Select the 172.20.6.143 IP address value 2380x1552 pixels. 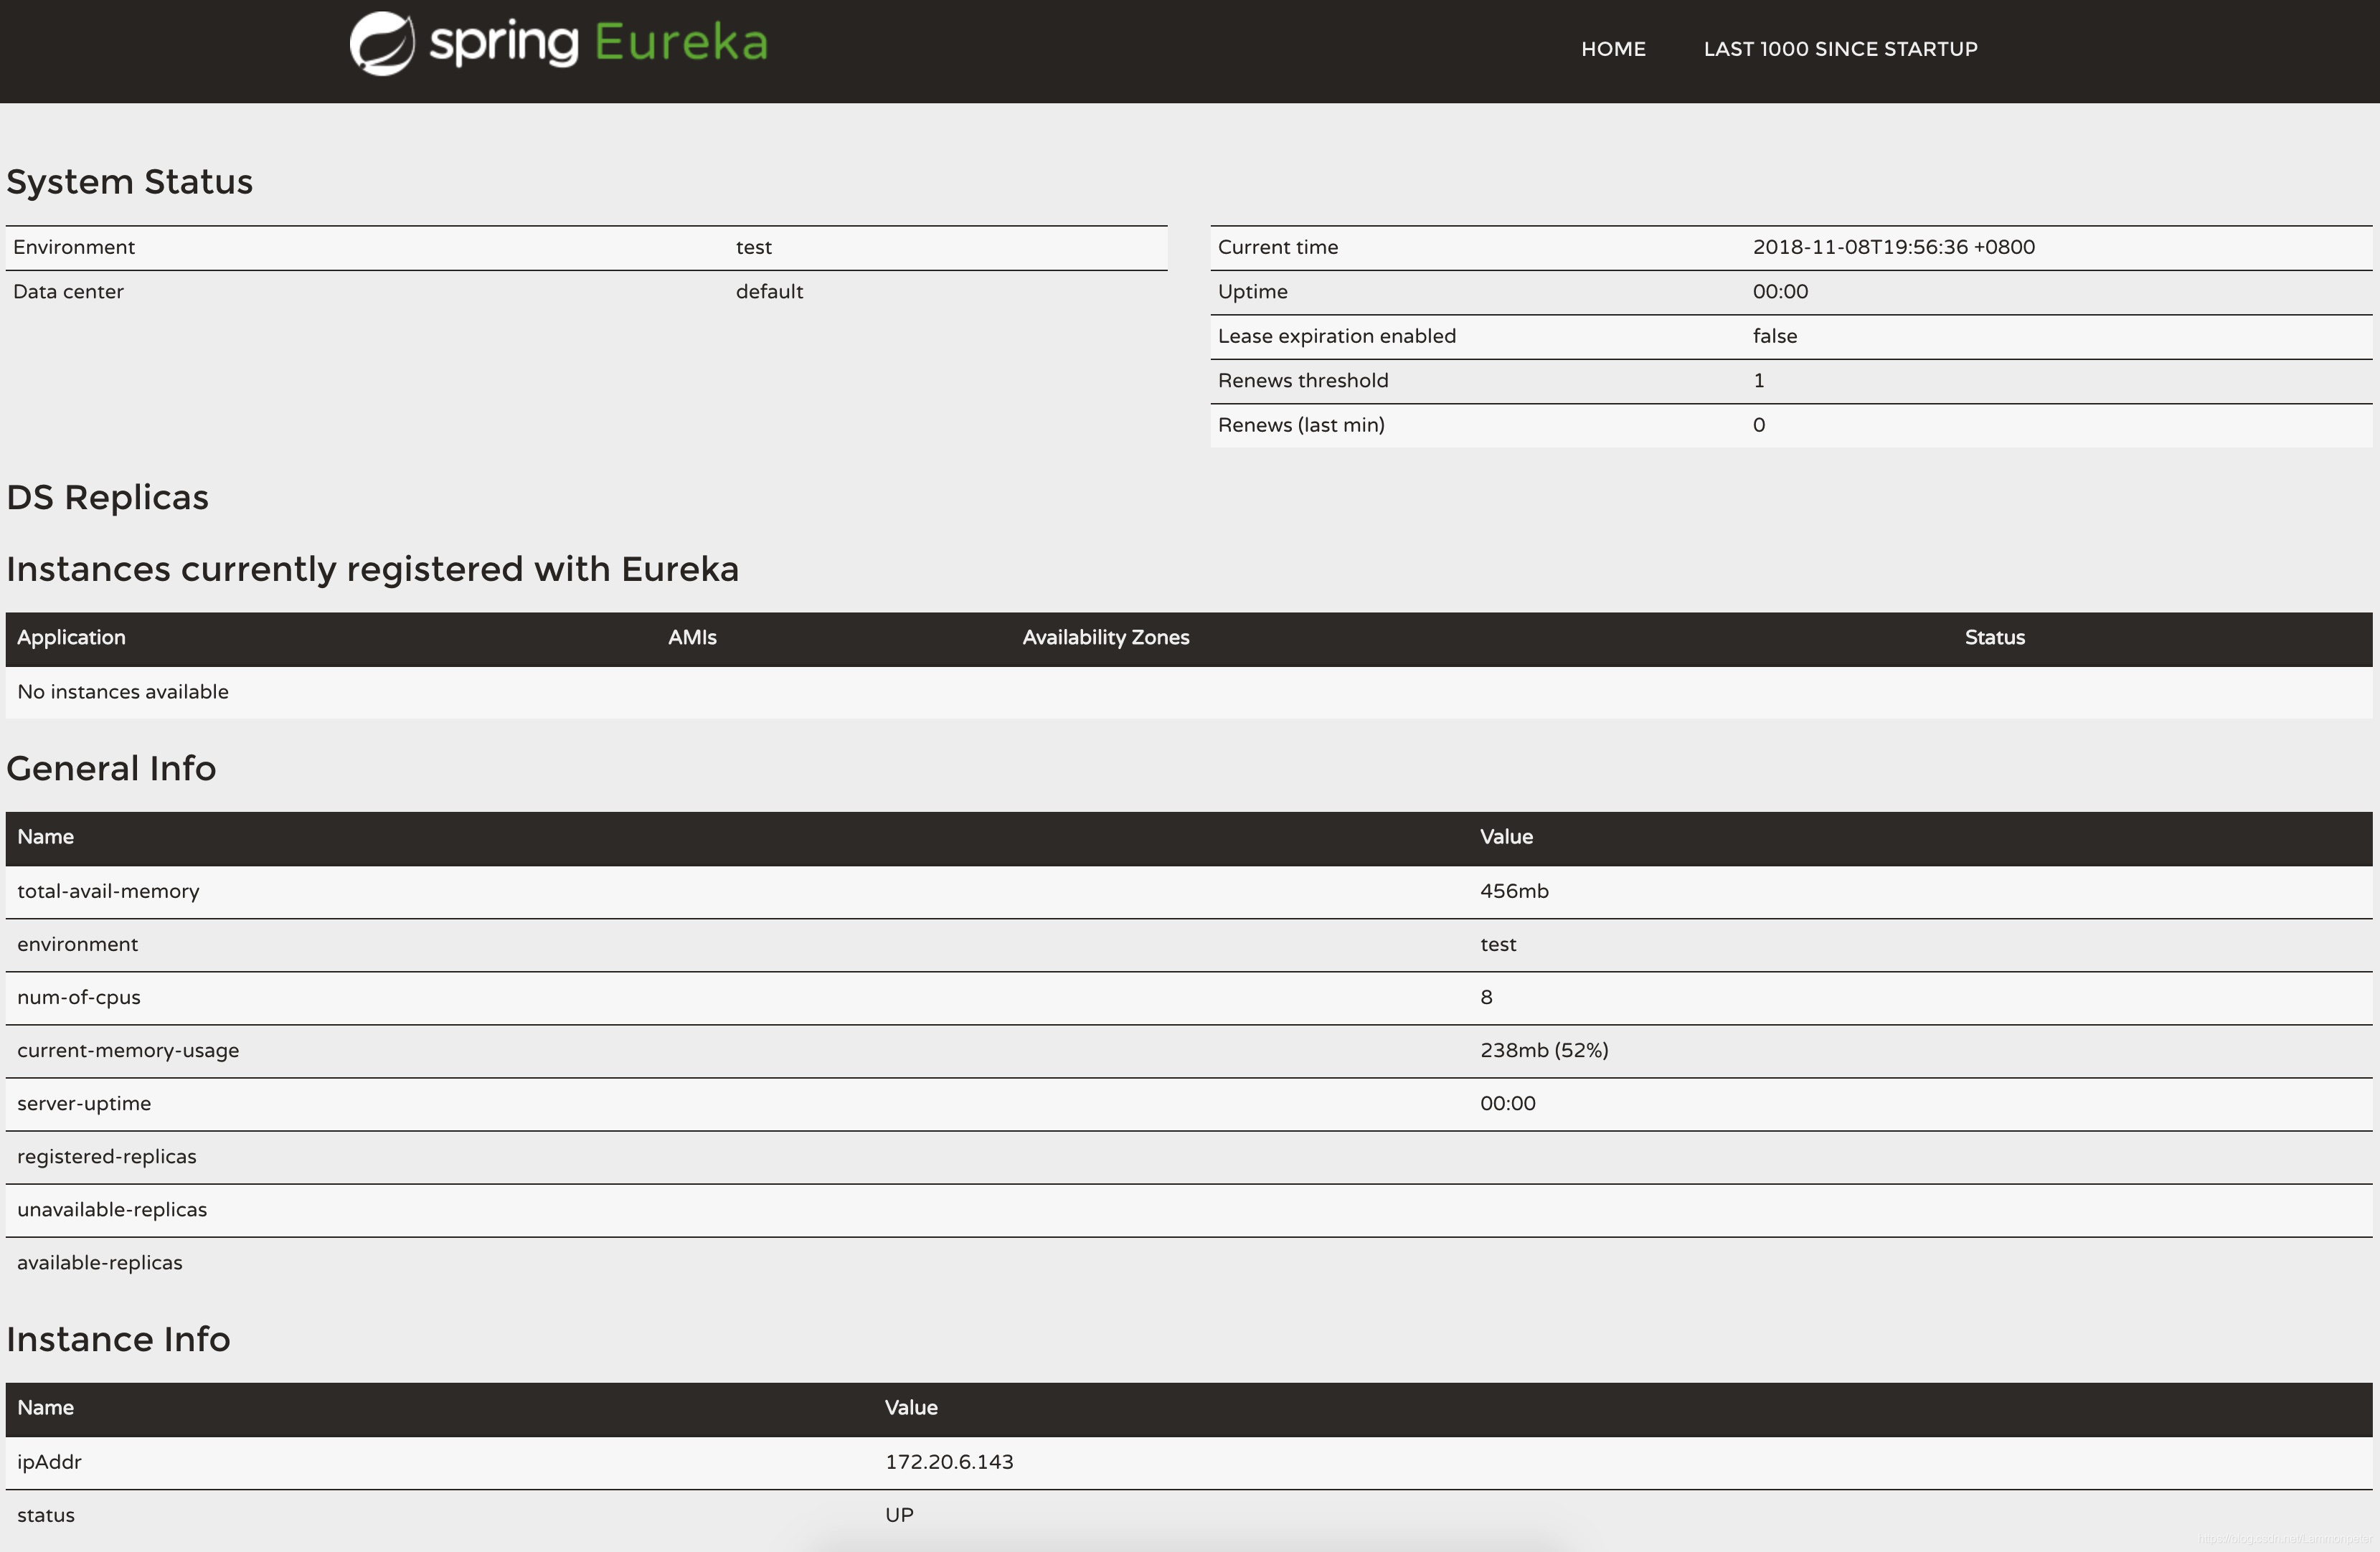tap(949, 1462)
